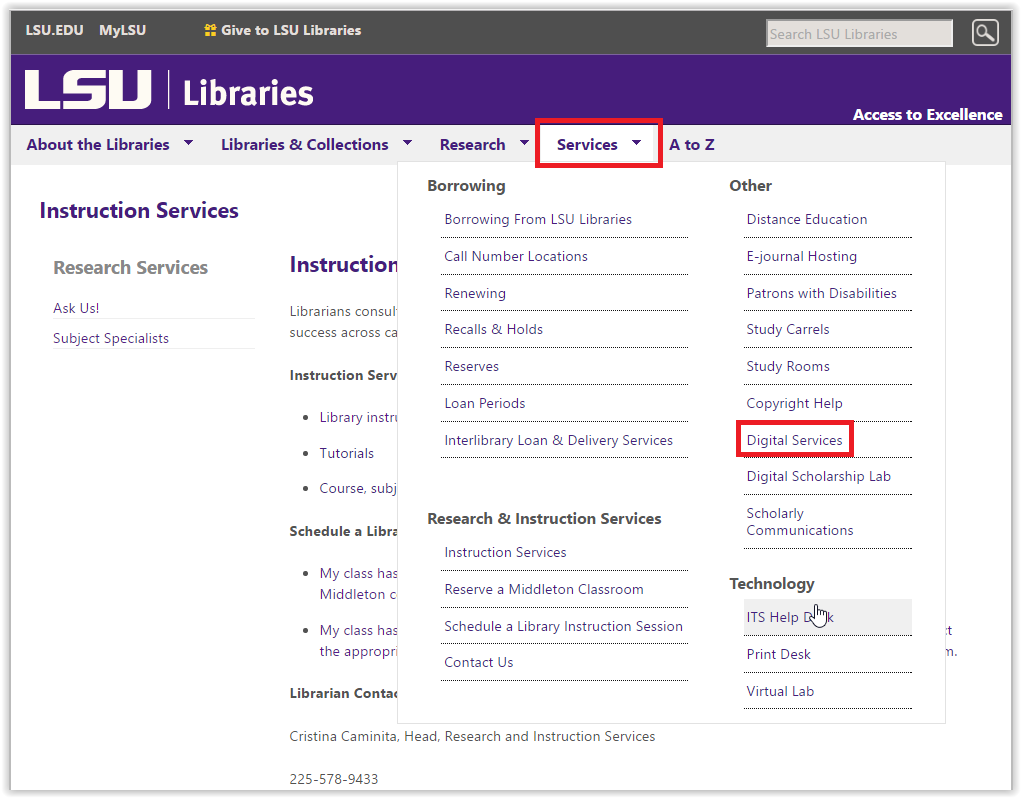Expand the Research menu dropdown arrow
Image resolution: width=1021 pixels, height=798 pixels.
point(524,142)
